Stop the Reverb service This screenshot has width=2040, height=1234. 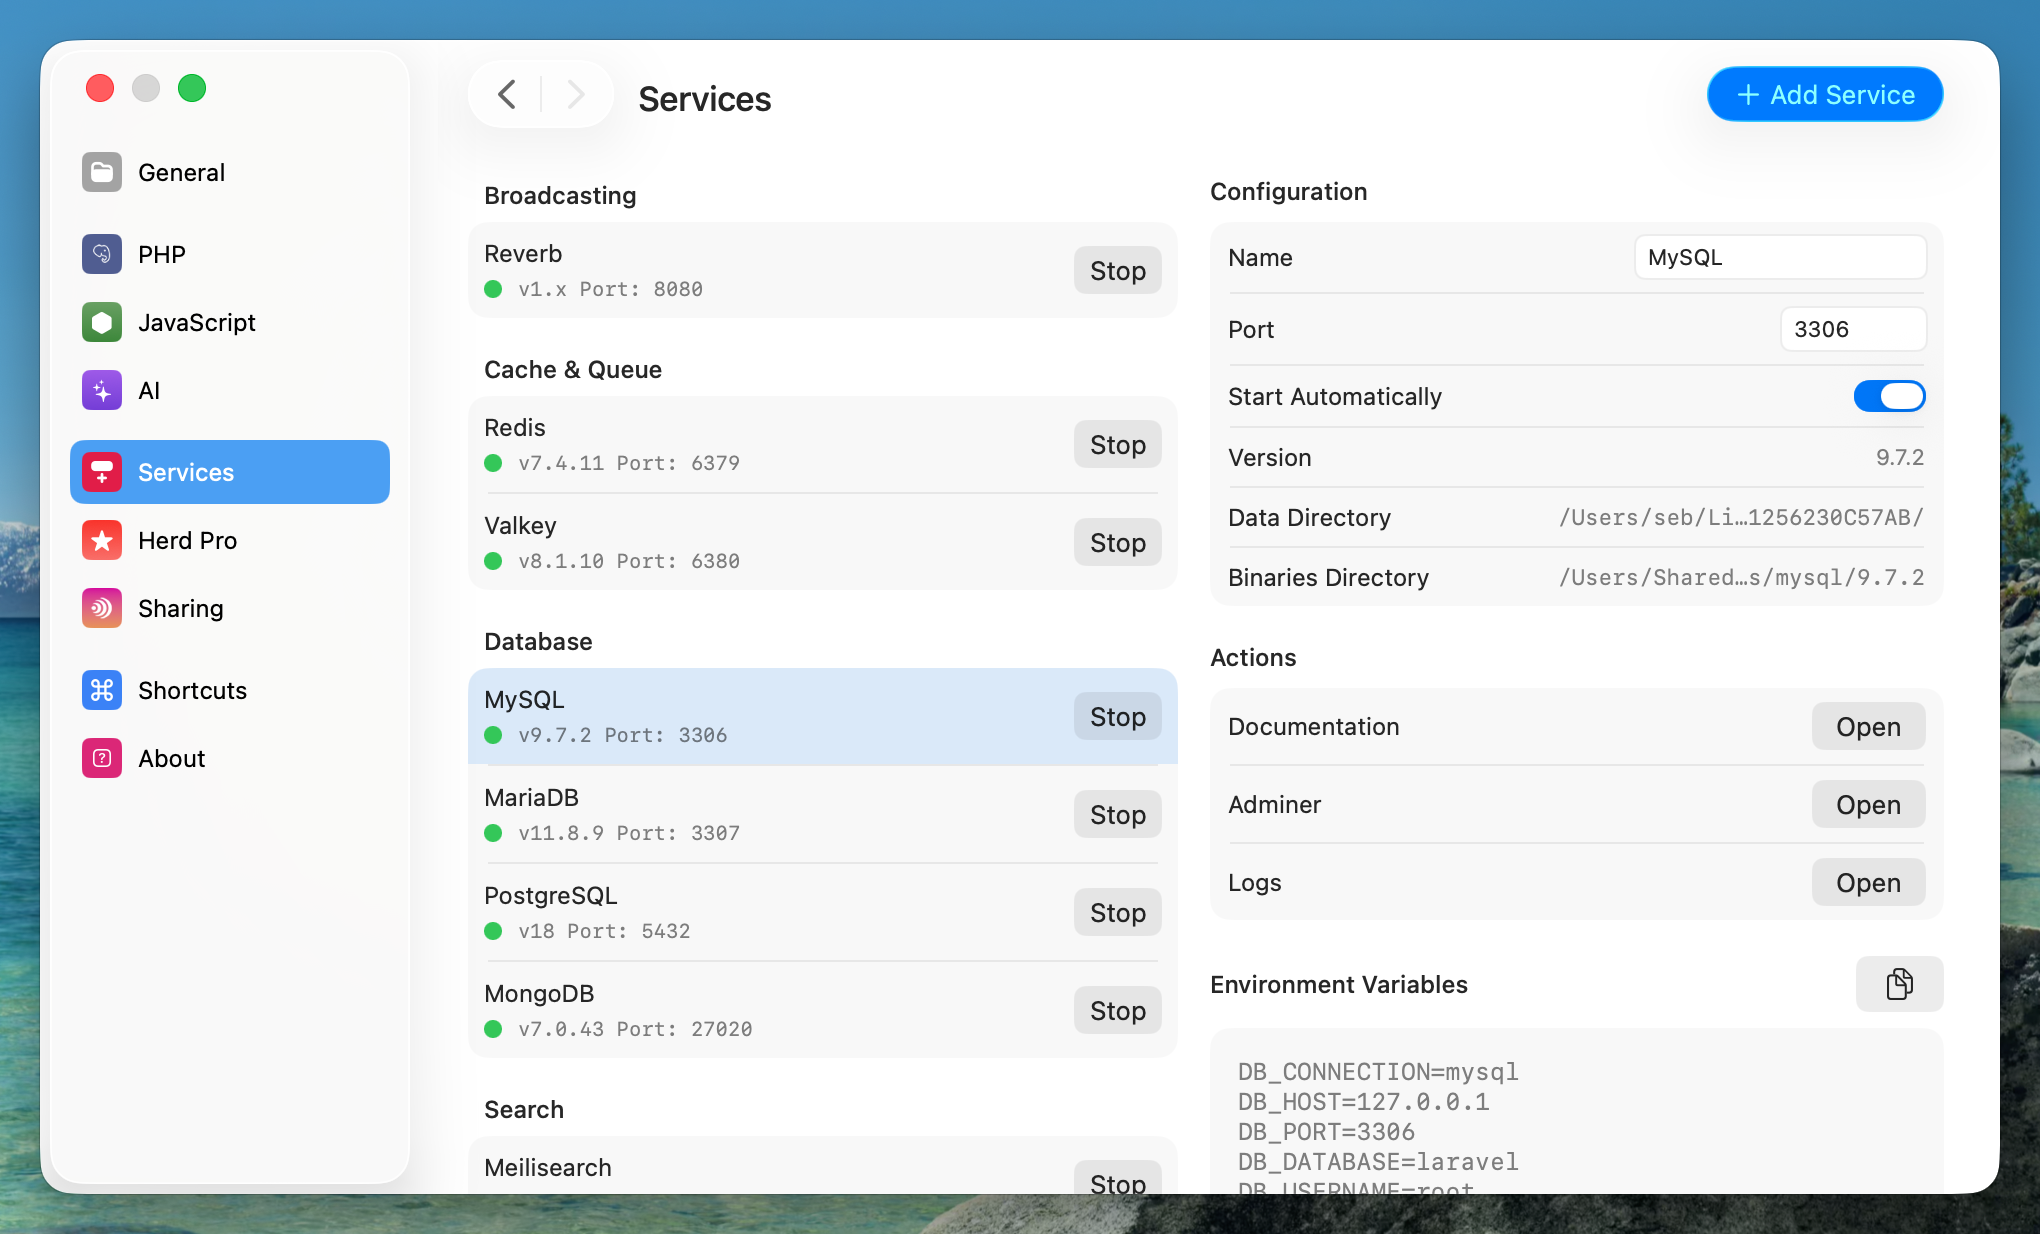1118,271
